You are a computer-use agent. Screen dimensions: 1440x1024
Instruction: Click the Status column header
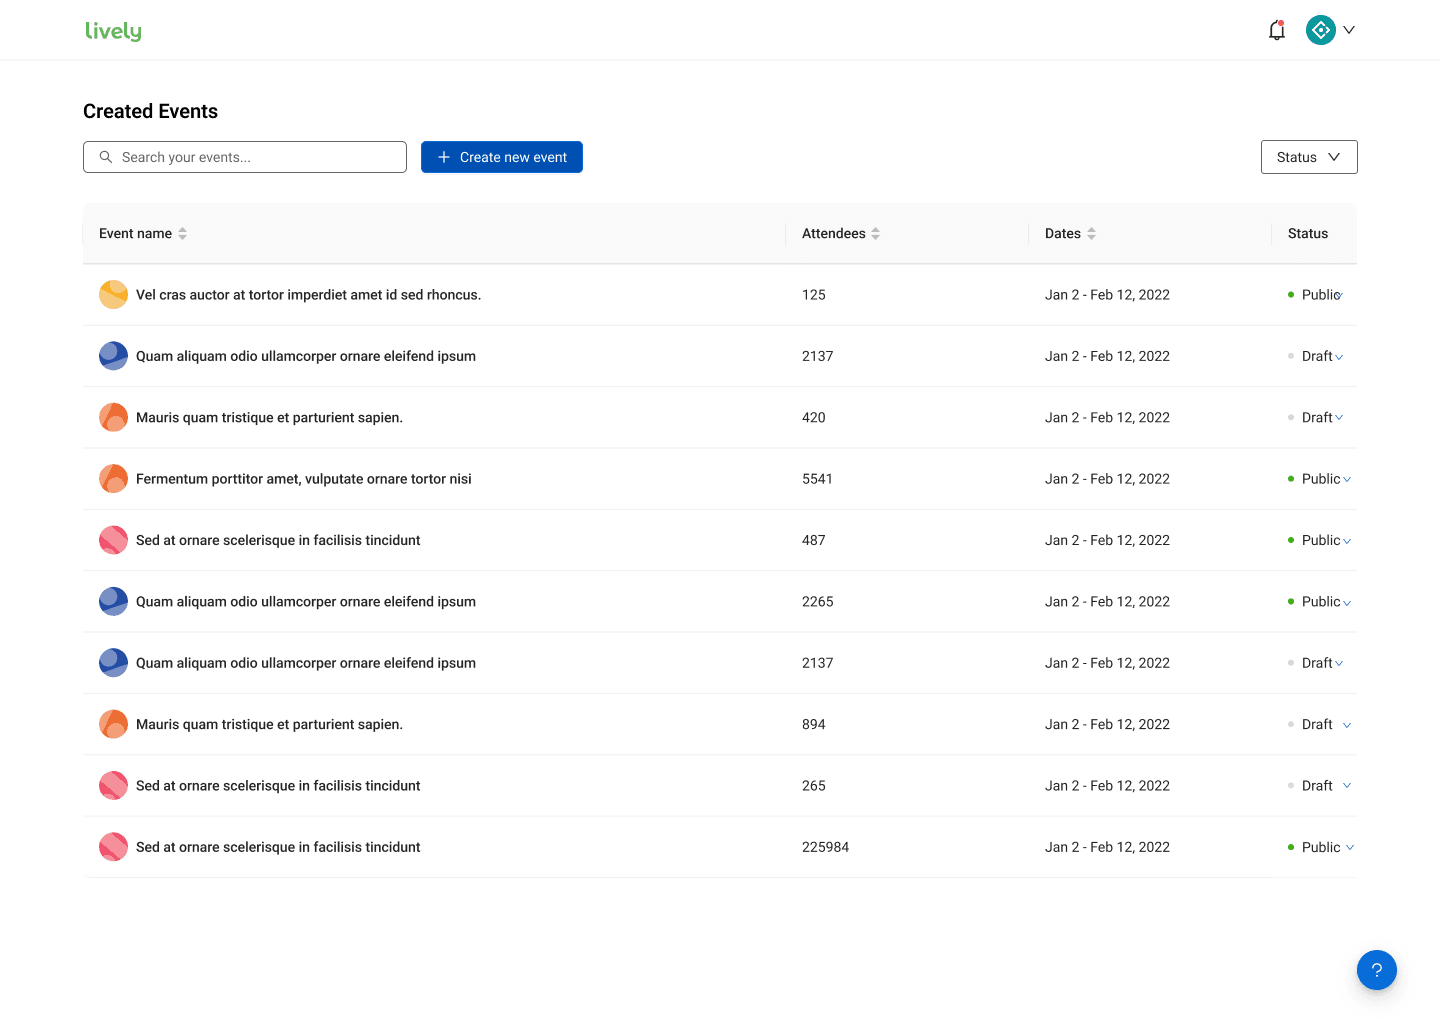1307,233
